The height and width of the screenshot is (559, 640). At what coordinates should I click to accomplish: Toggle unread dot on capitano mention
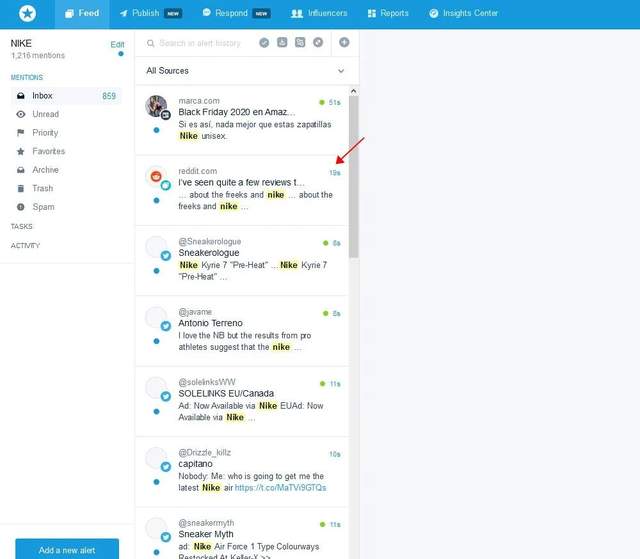coord(156,482)
